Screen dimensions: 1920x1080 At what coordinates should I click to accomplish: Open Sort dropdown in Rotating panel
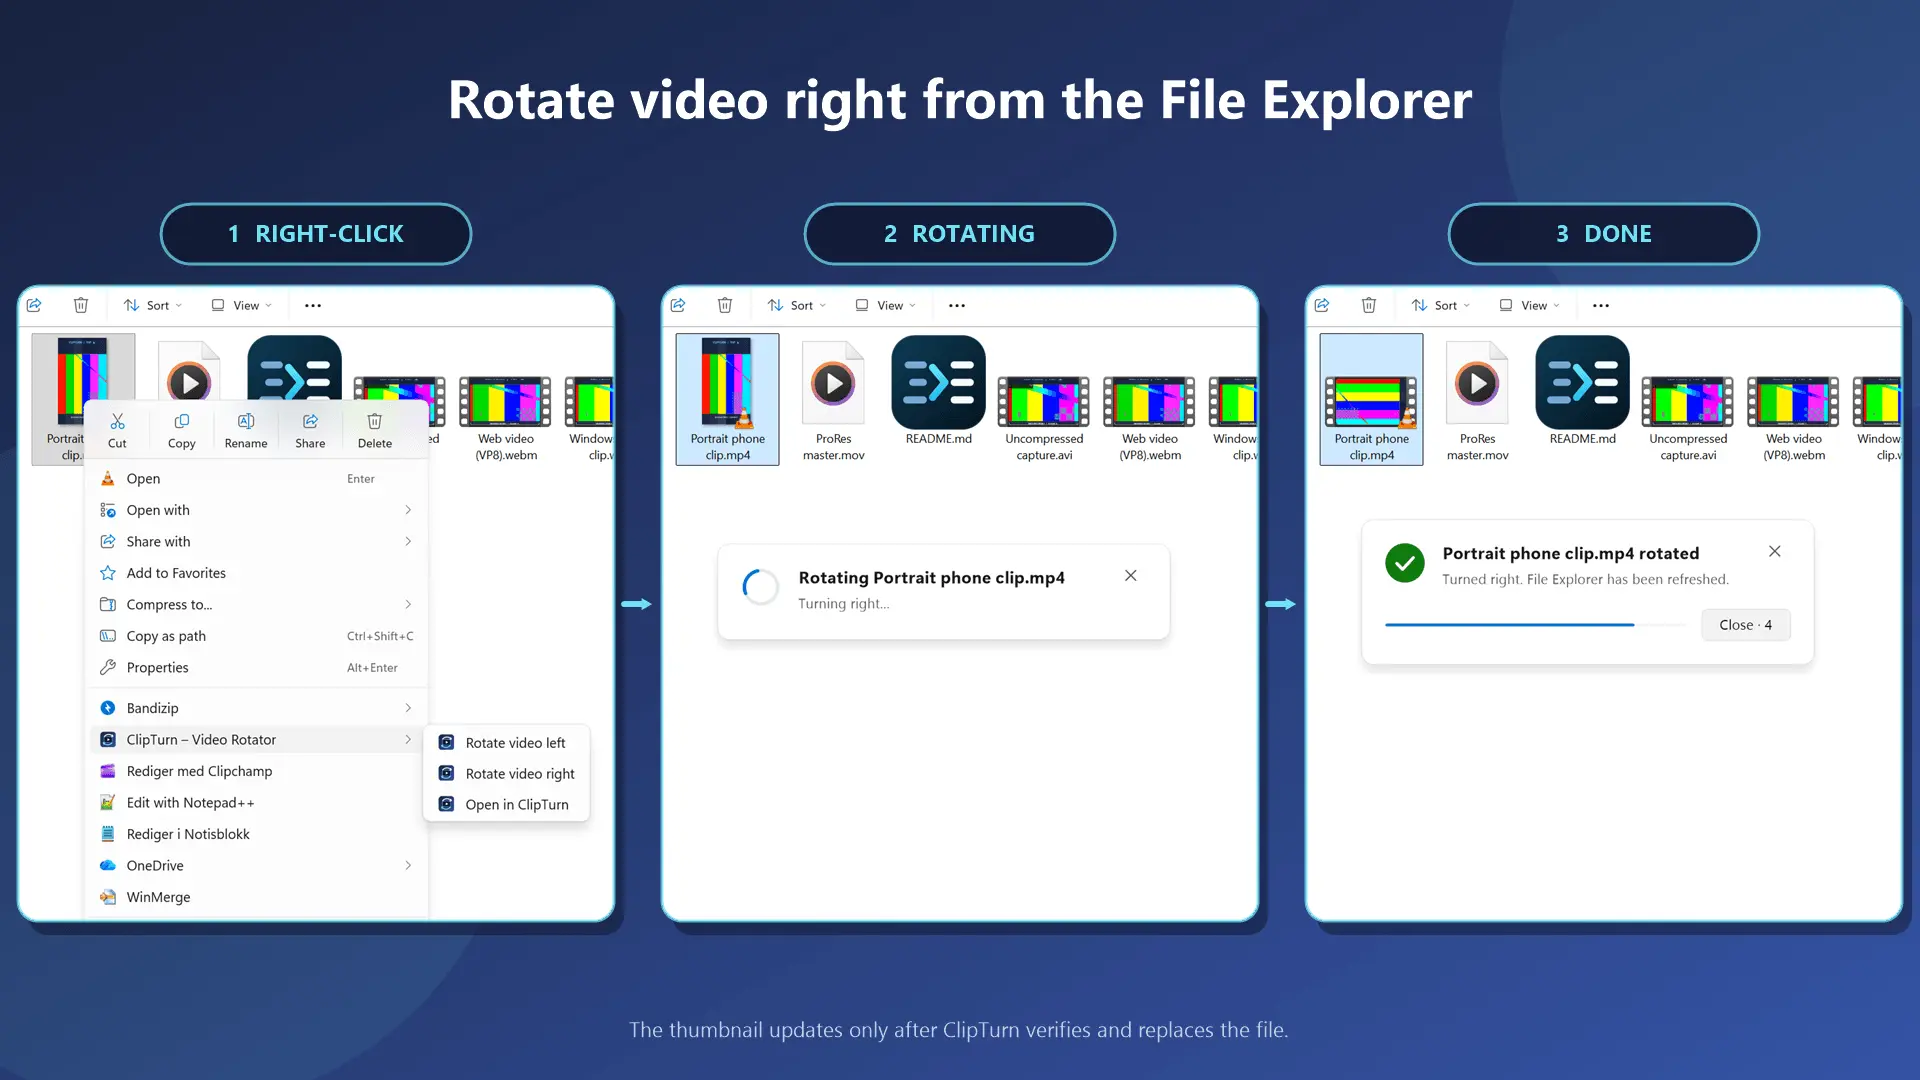point(797,305)
